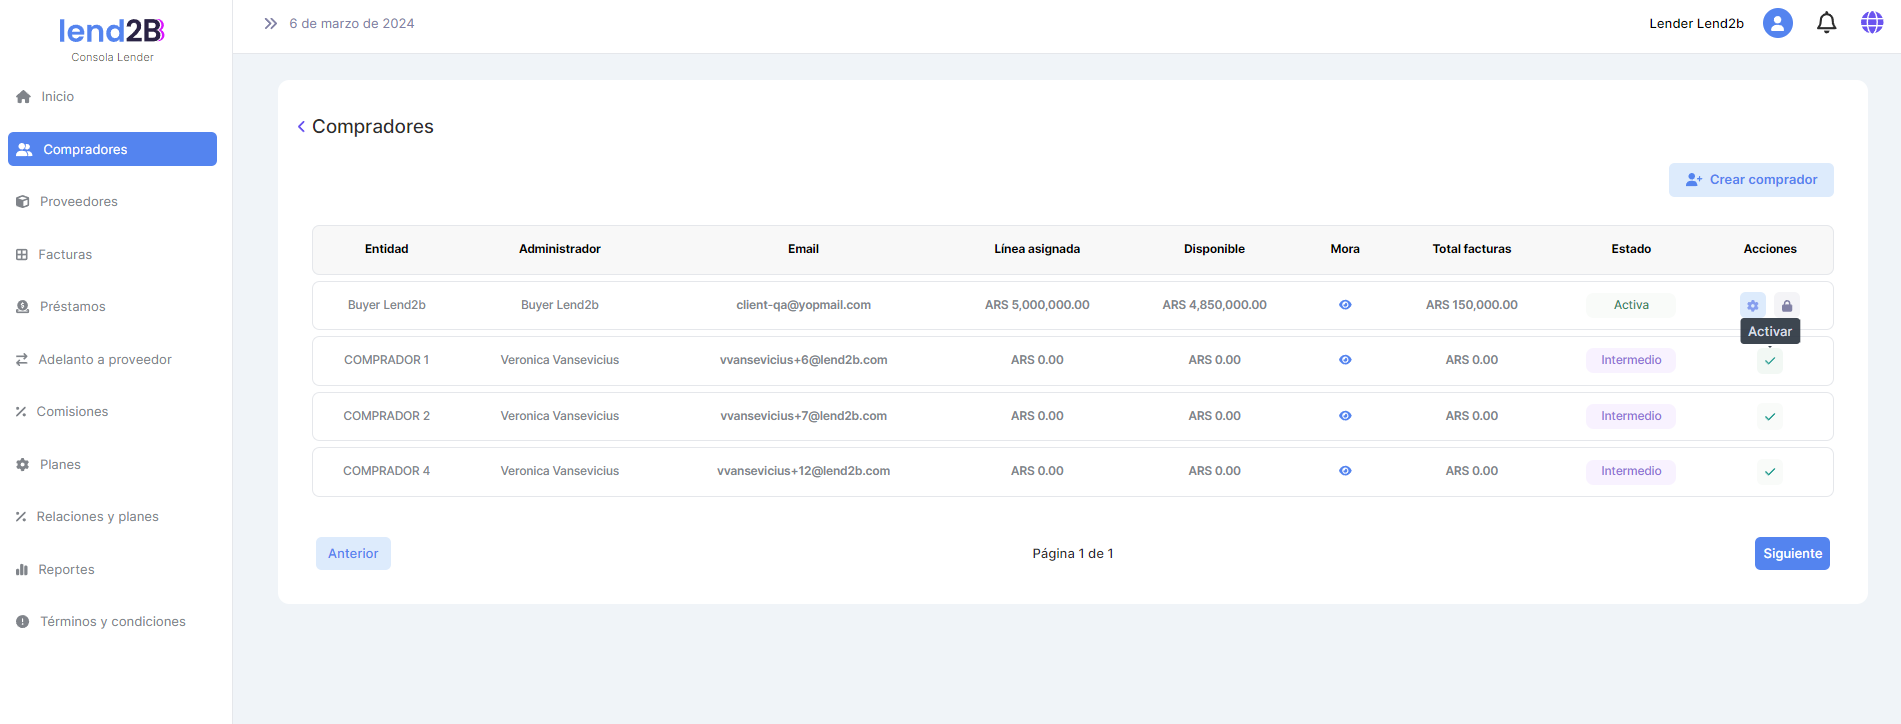Go back using the chevron beside Compradores
This screenshot has width=1901, height=724.
[301, 127]
